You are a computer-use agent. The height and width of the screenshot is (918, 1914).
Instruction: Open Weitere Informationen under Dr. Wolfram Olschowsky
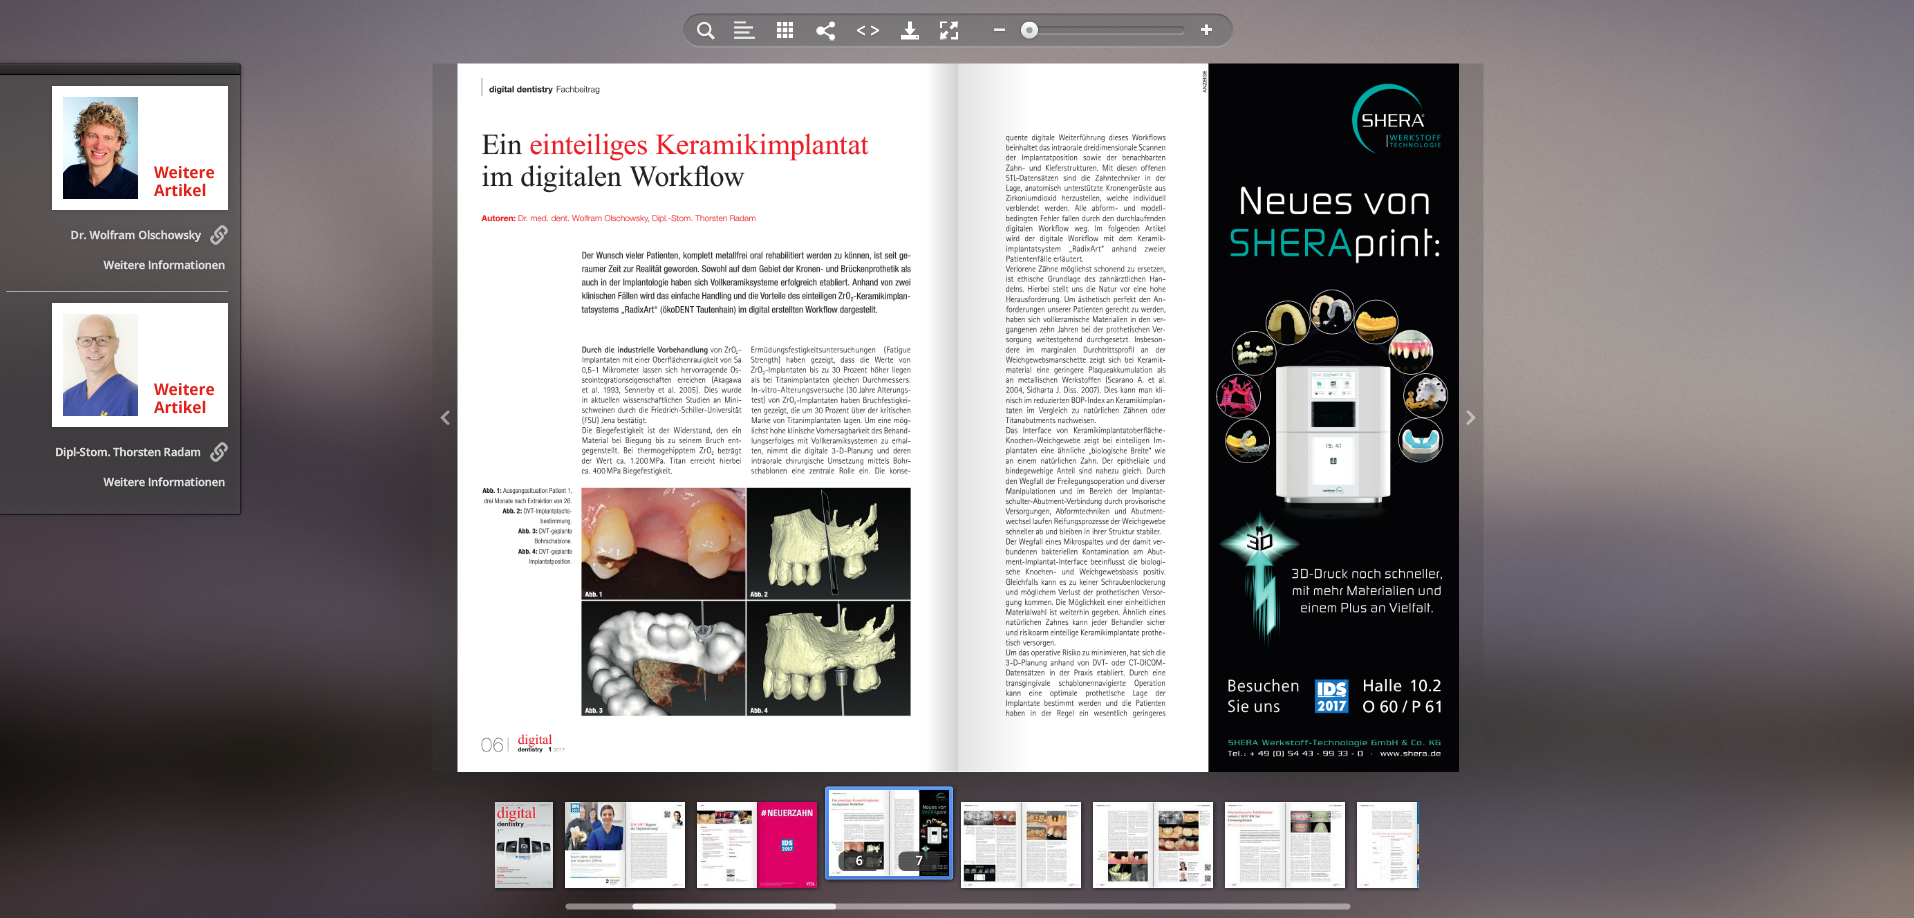click(164, 265)
